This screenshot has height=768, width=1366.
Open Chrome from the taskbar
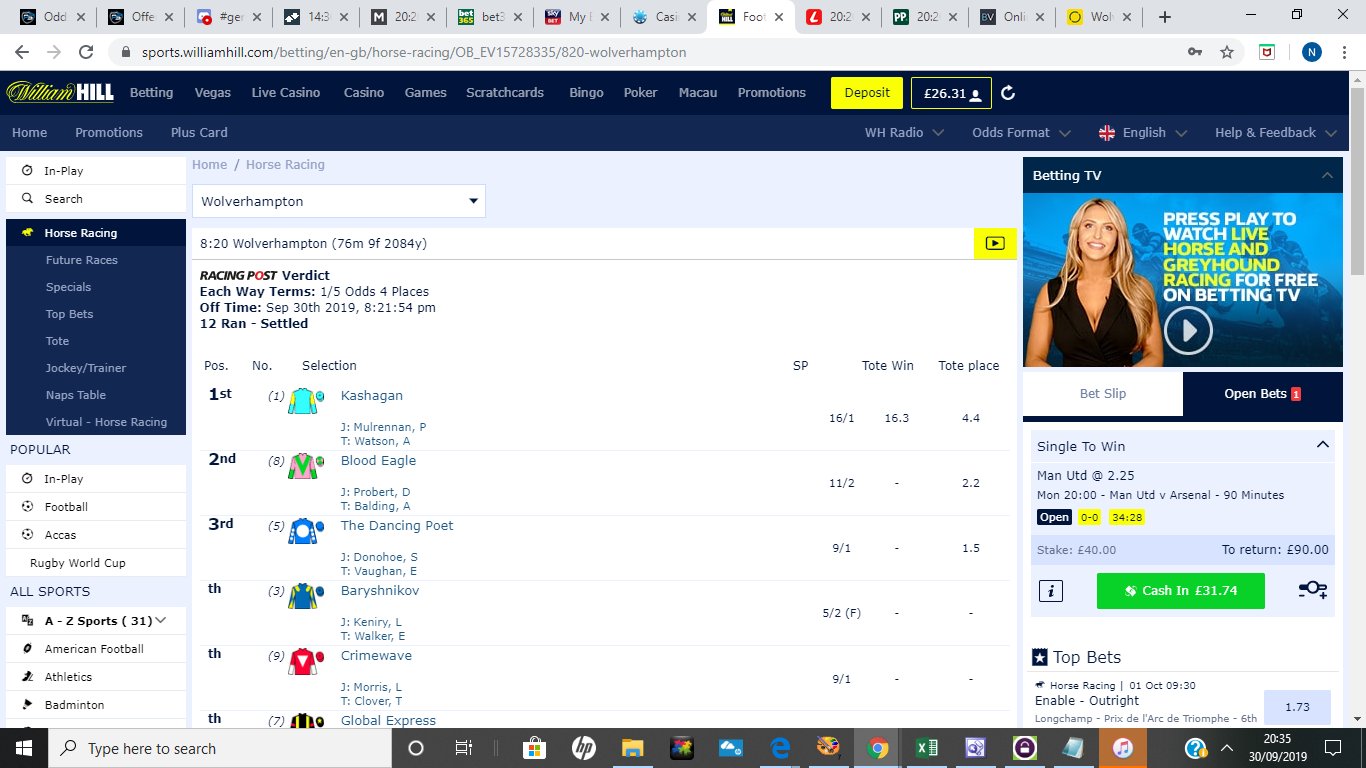[878, 748]
